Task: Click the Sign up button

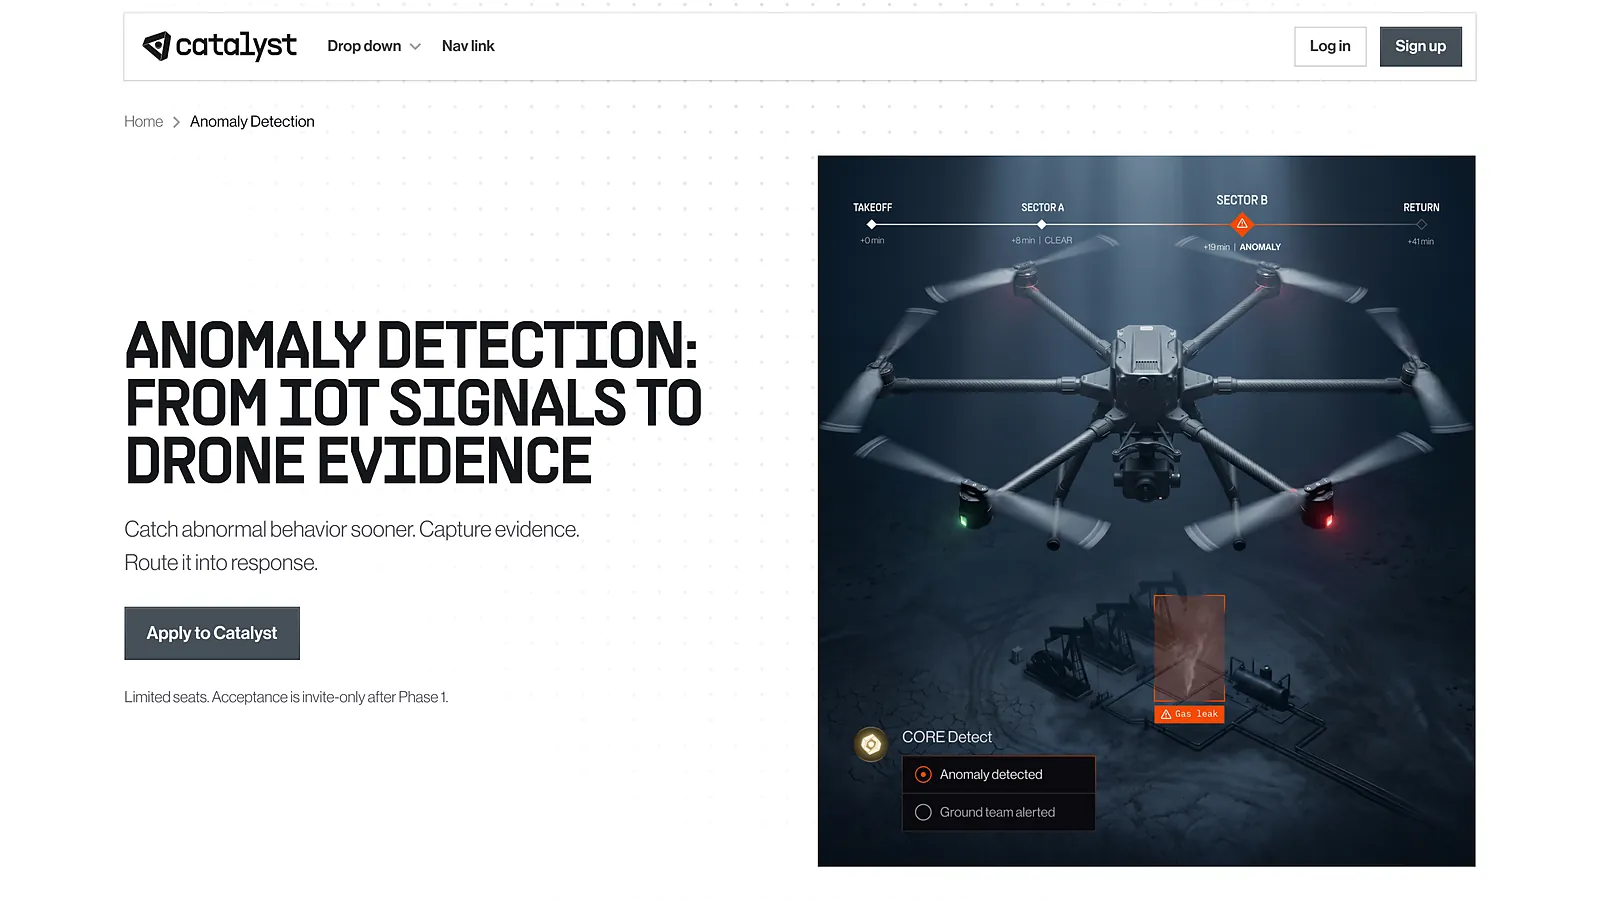Action: click(1420, 46)
